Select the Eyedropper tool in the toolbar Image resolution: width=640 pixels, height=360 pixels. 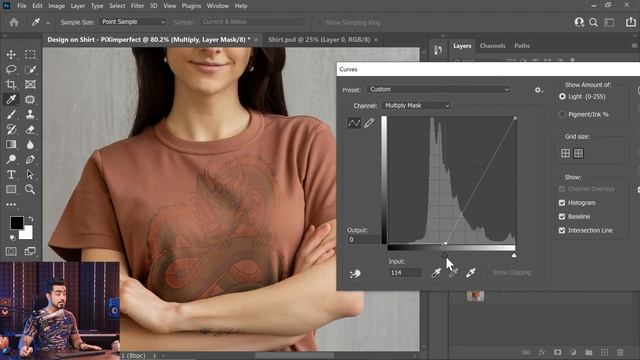[x=11, y=99]
